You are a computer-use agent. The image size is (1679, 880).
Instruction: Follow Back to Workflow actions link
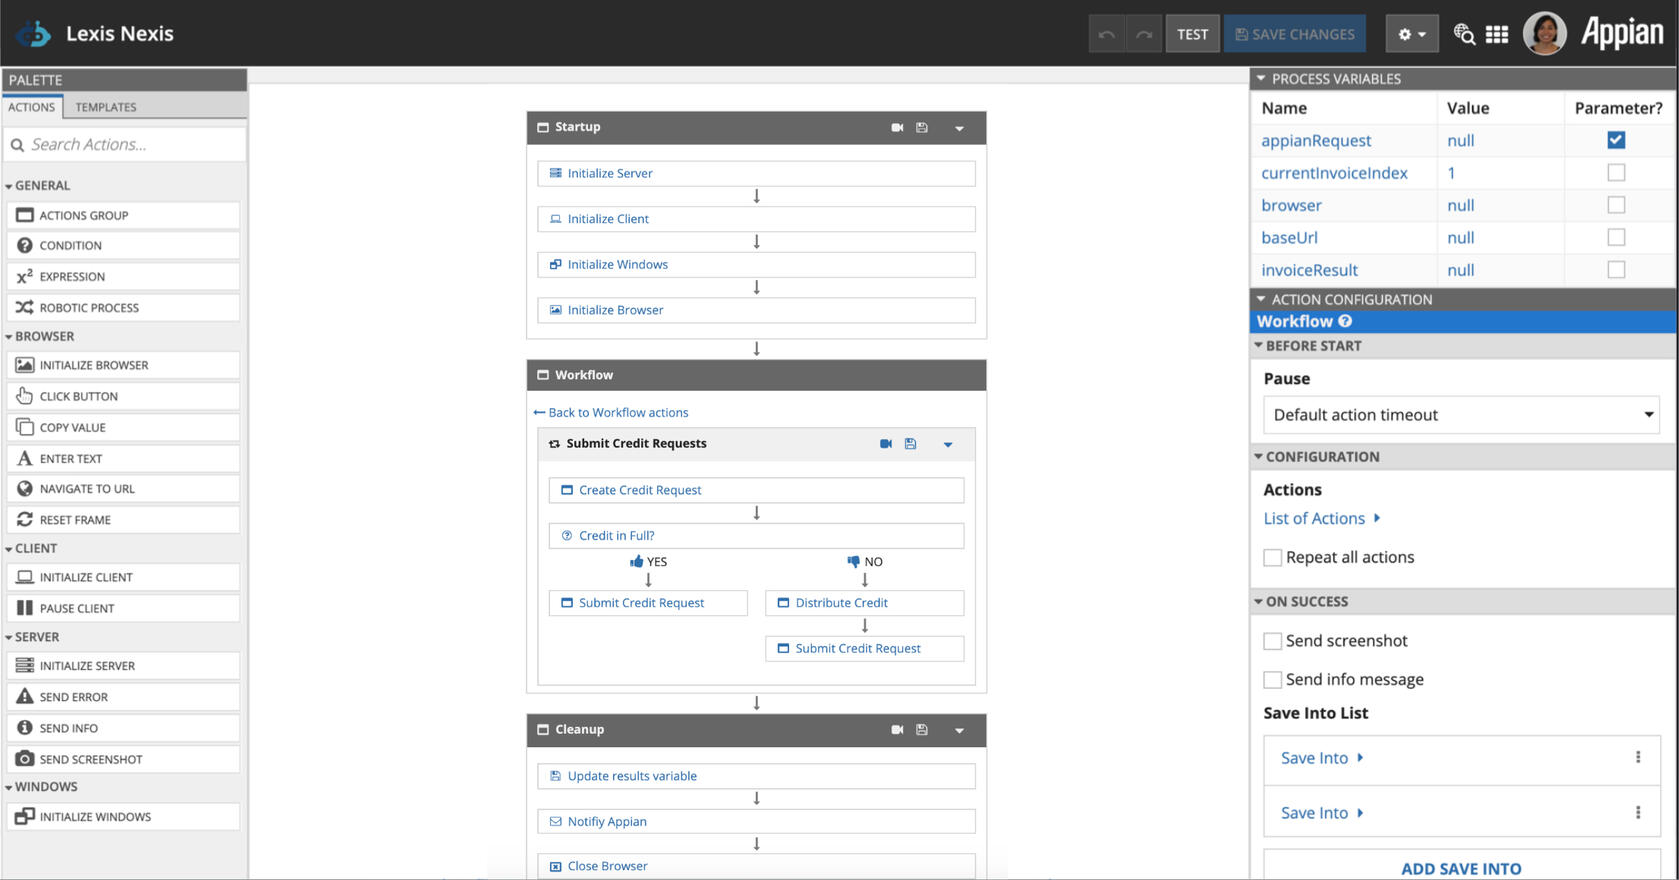click(611, 412)
